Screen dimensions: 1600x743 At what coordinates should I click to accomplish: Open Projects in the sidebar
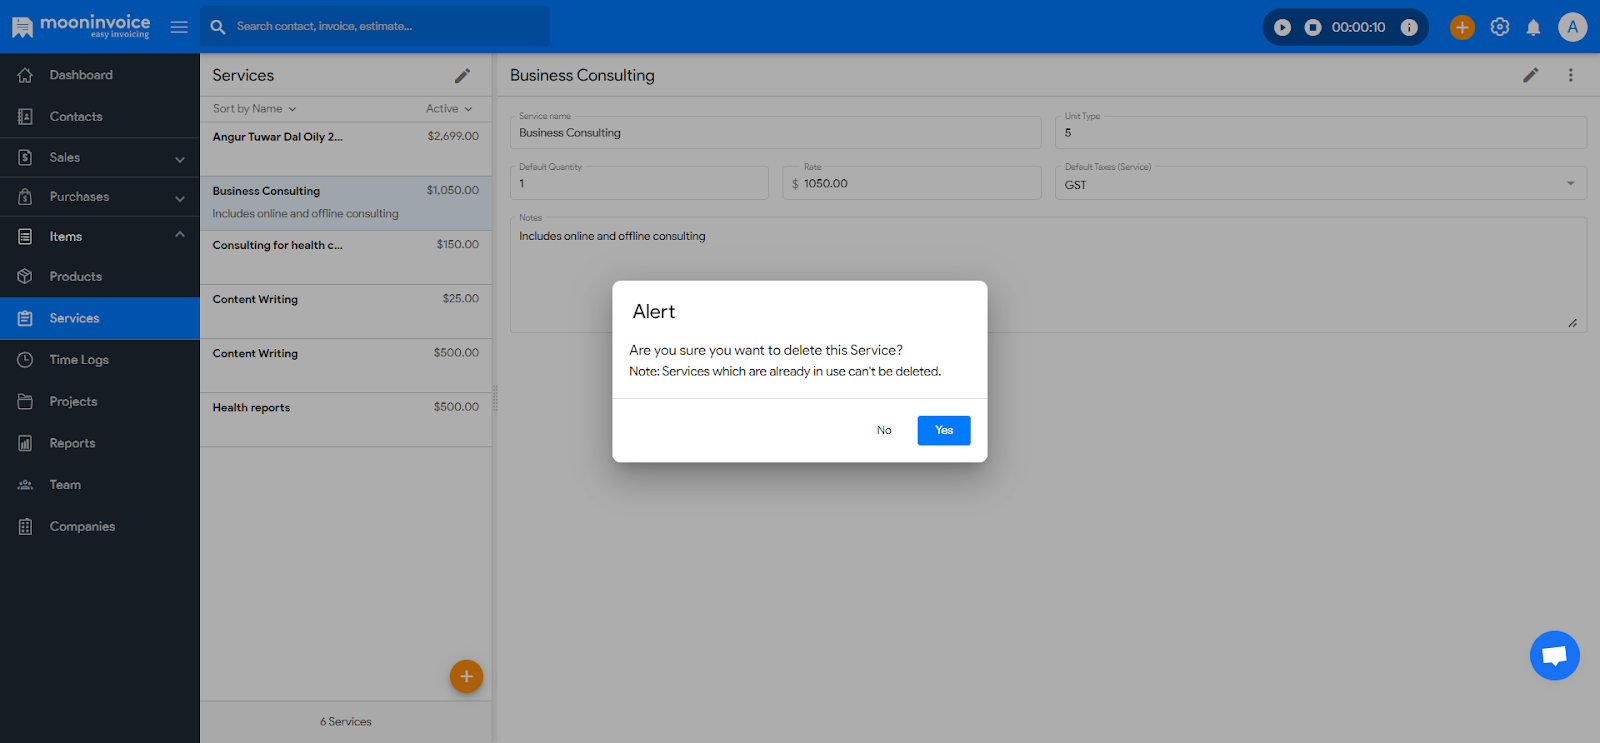tap(100, 402)
